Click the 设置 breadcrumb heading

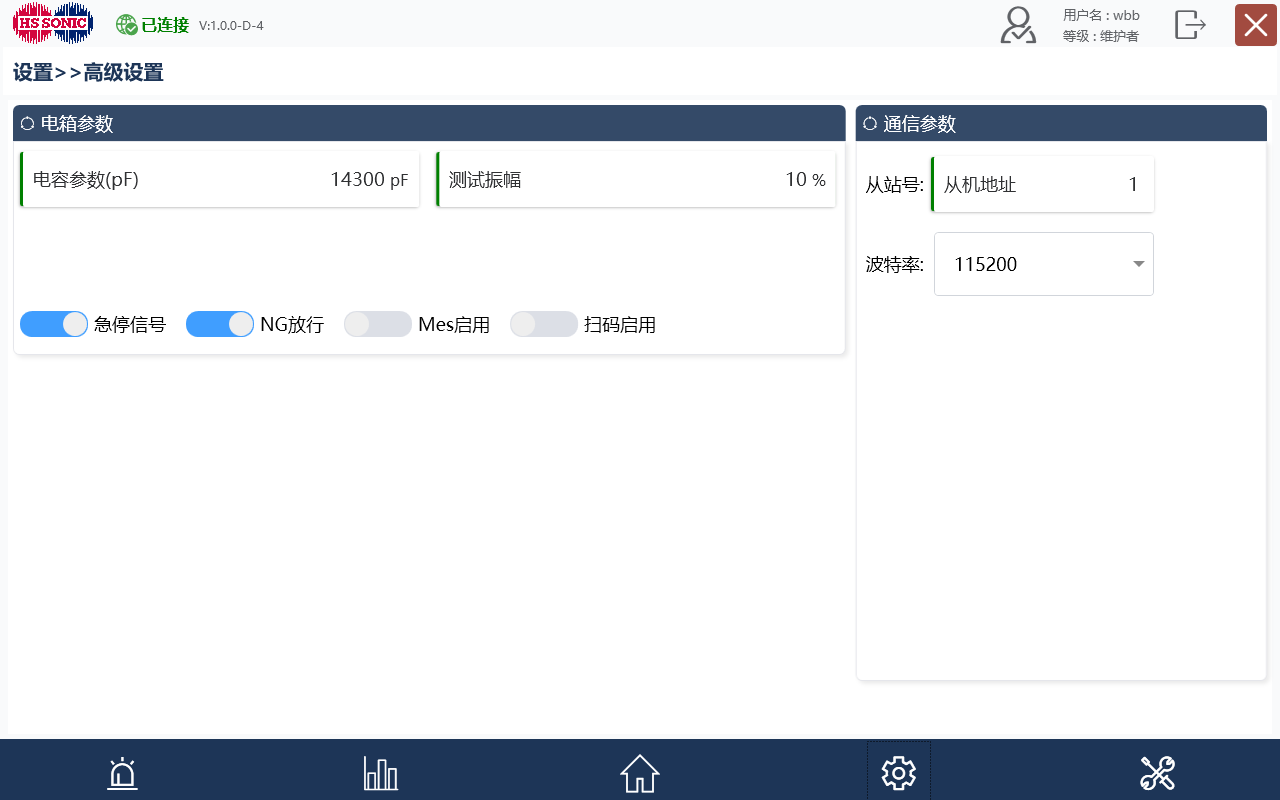(33, 73)
